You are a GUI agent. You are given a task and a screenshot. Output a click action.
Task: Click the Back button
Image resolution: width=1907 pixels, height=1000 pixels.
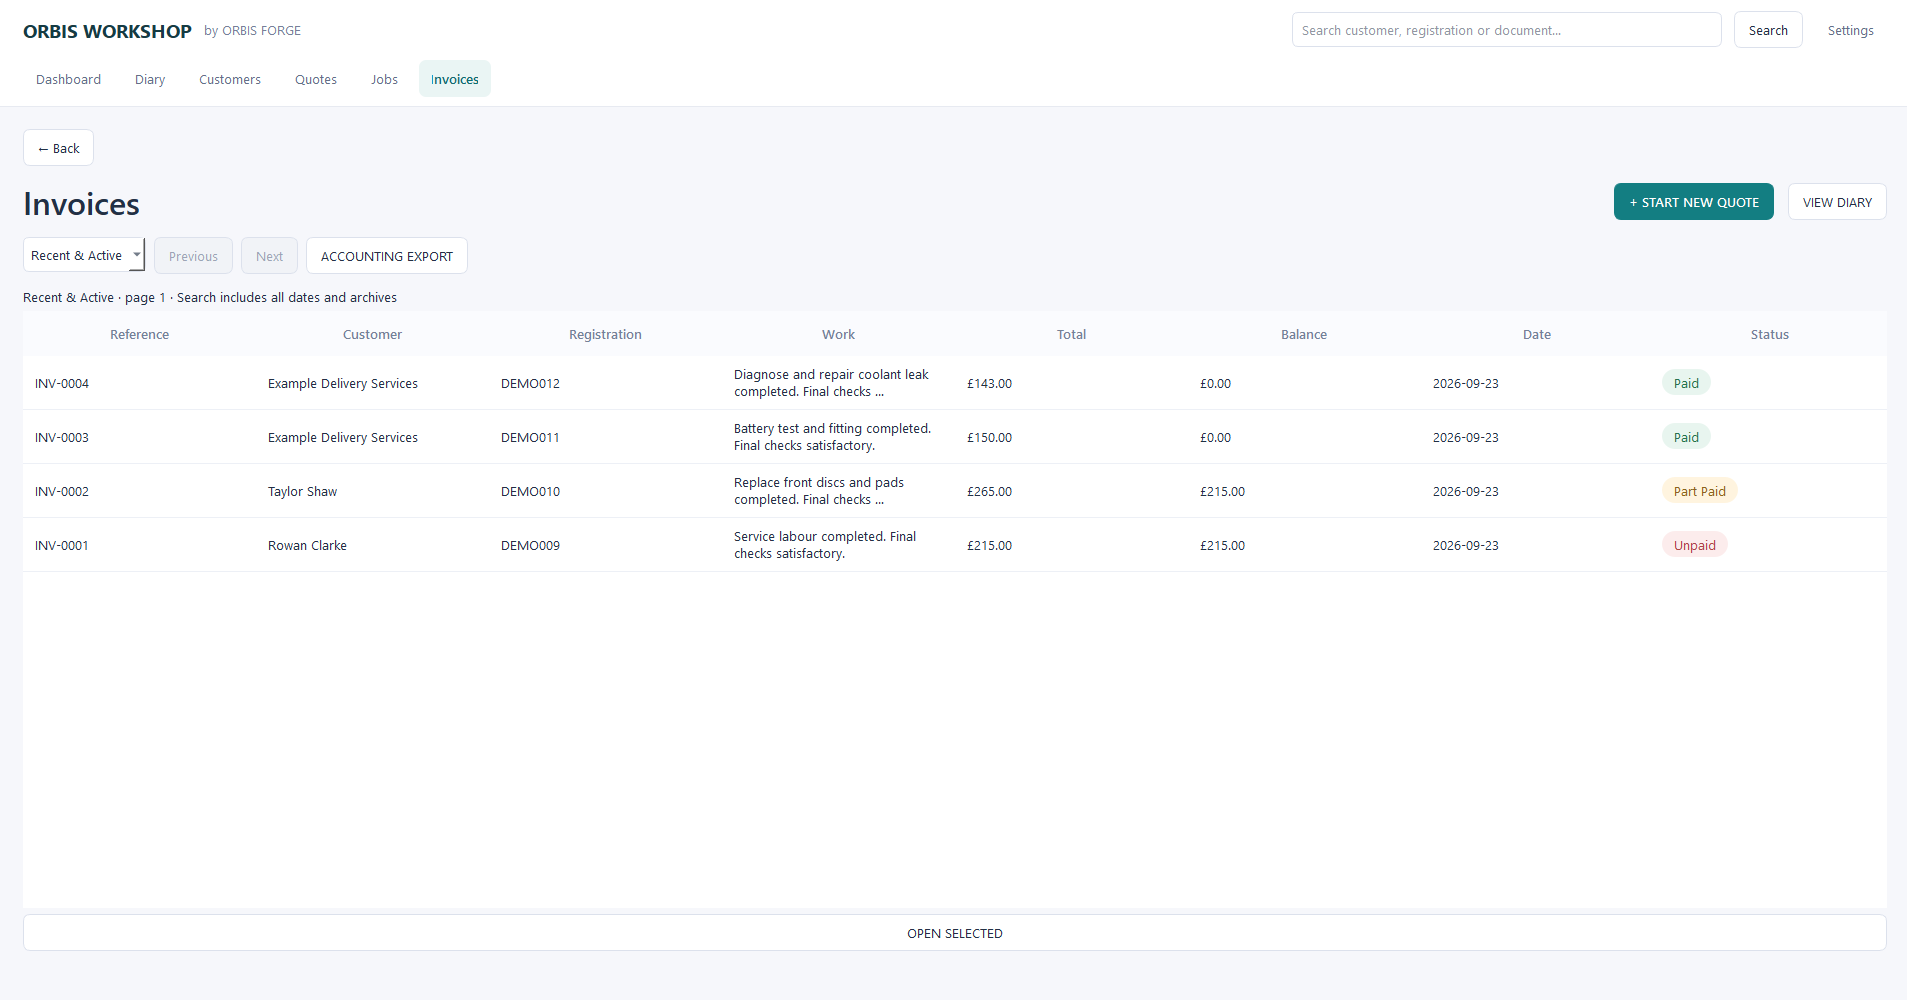coord(58,148)
